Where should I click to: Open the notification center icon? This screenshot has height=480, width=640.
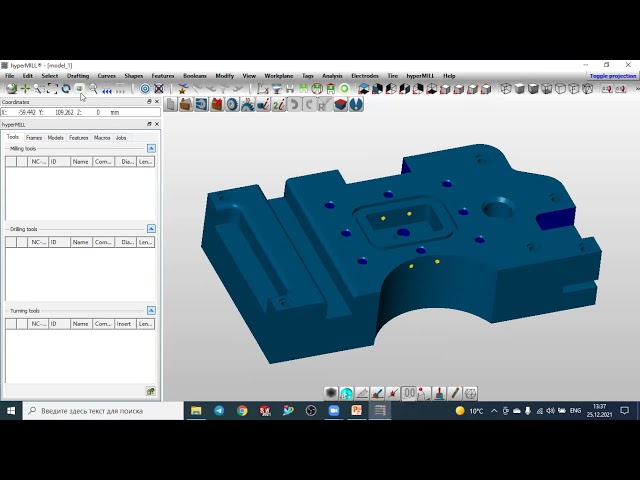point(624,411)
